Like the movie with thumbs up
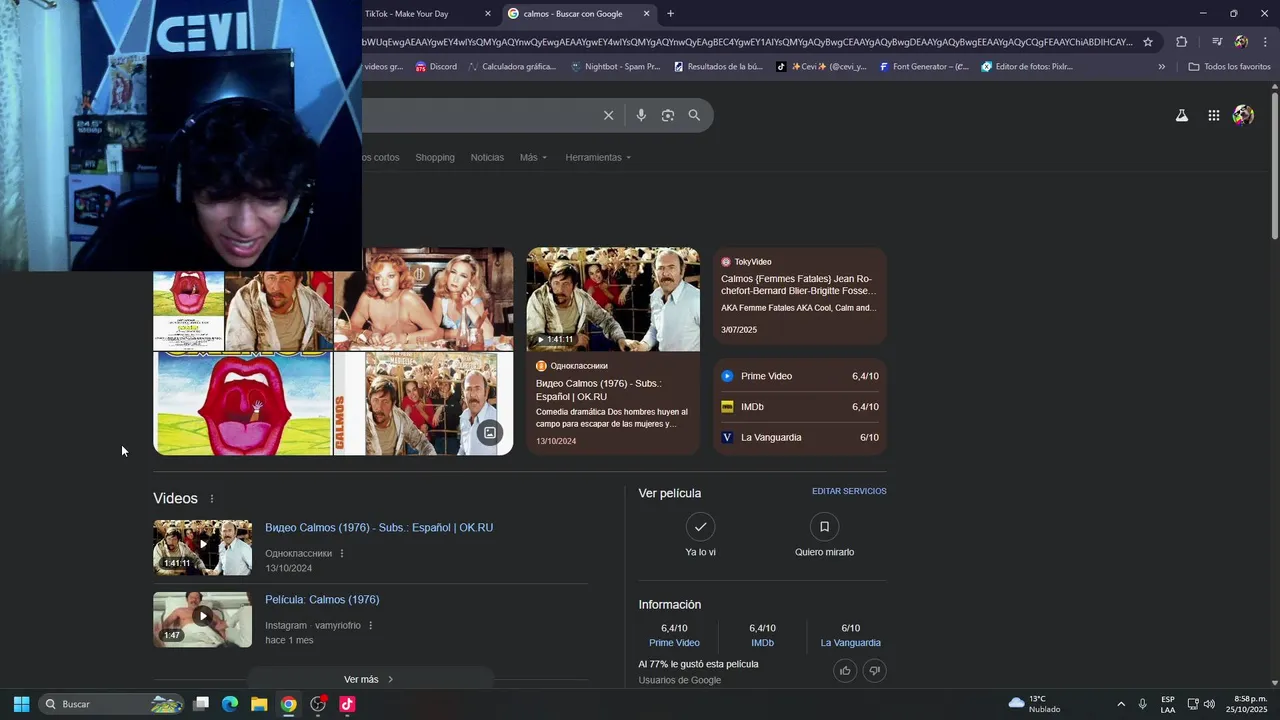Screen dimensions: 1280x720 coord(845,670)
